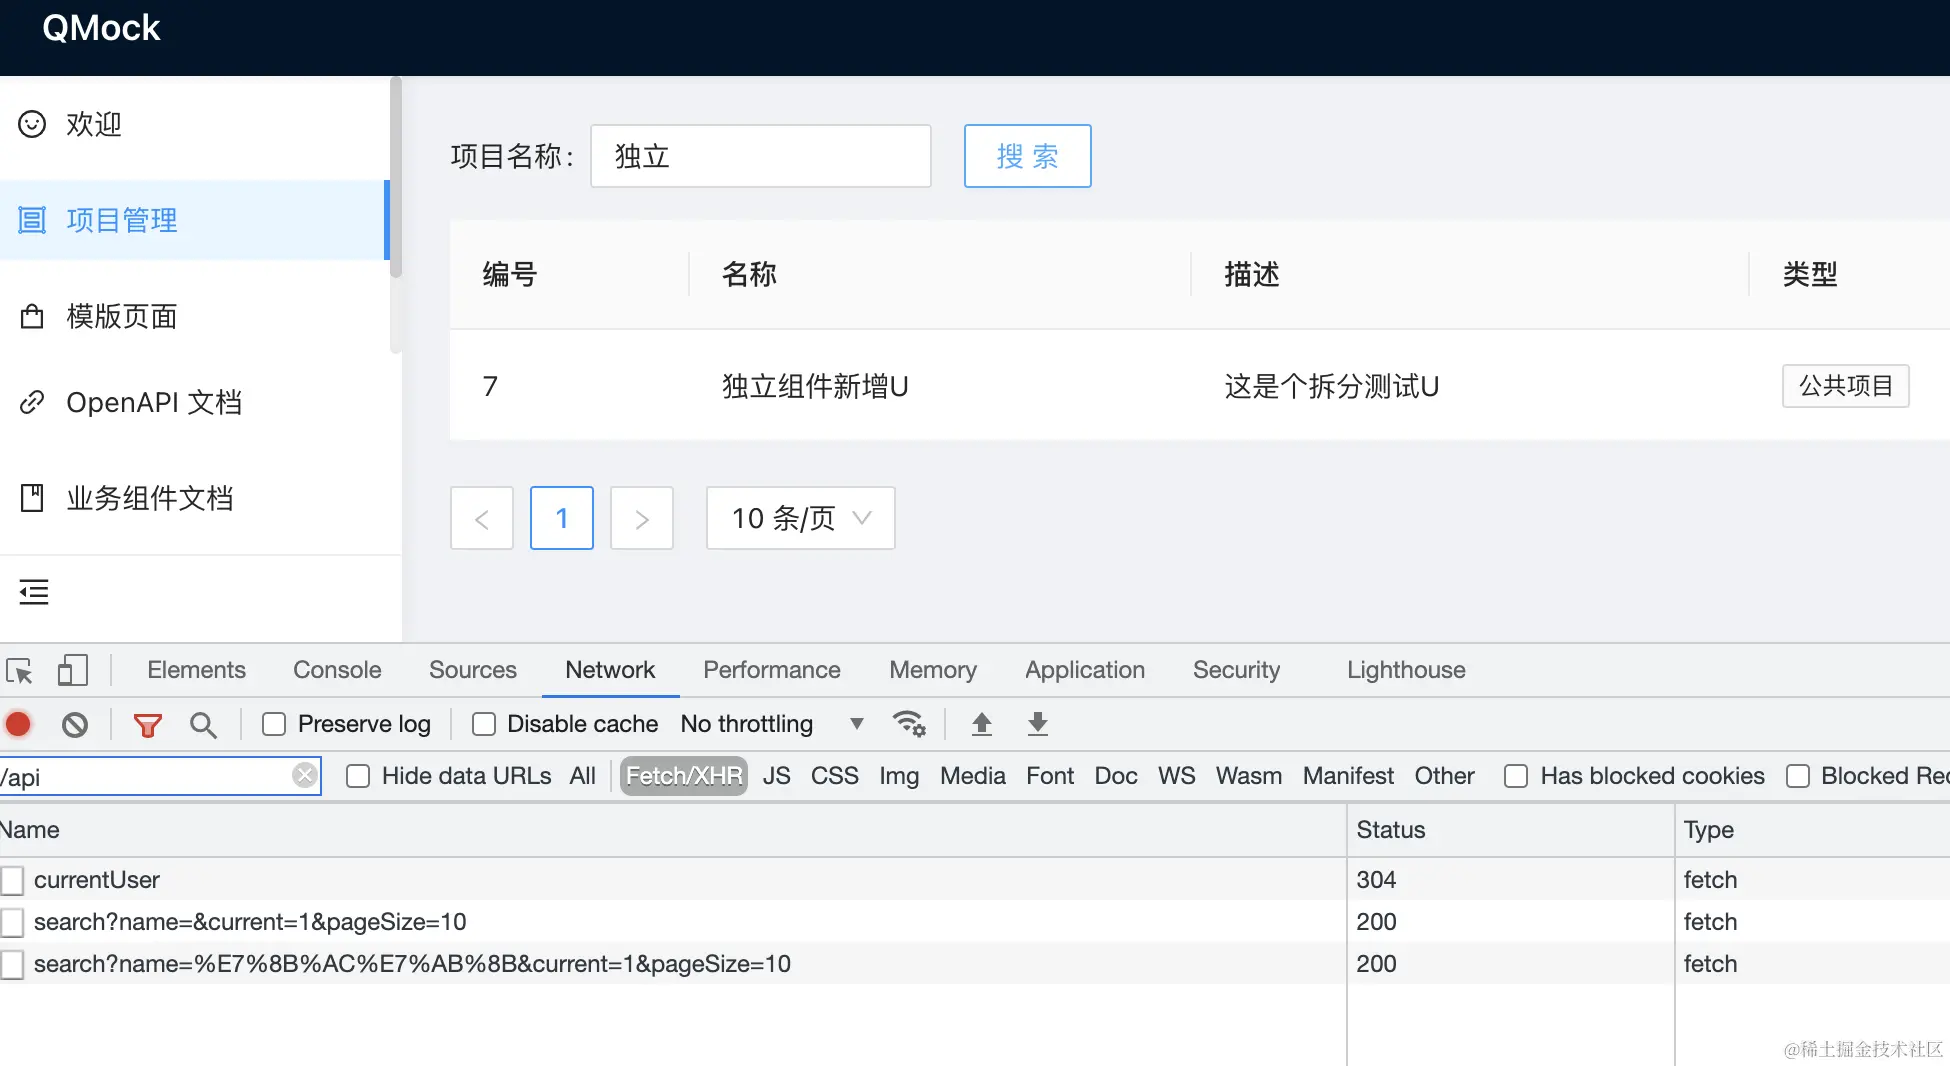
Task: Select the currentUser request row icon
Action: coord(12,880)
